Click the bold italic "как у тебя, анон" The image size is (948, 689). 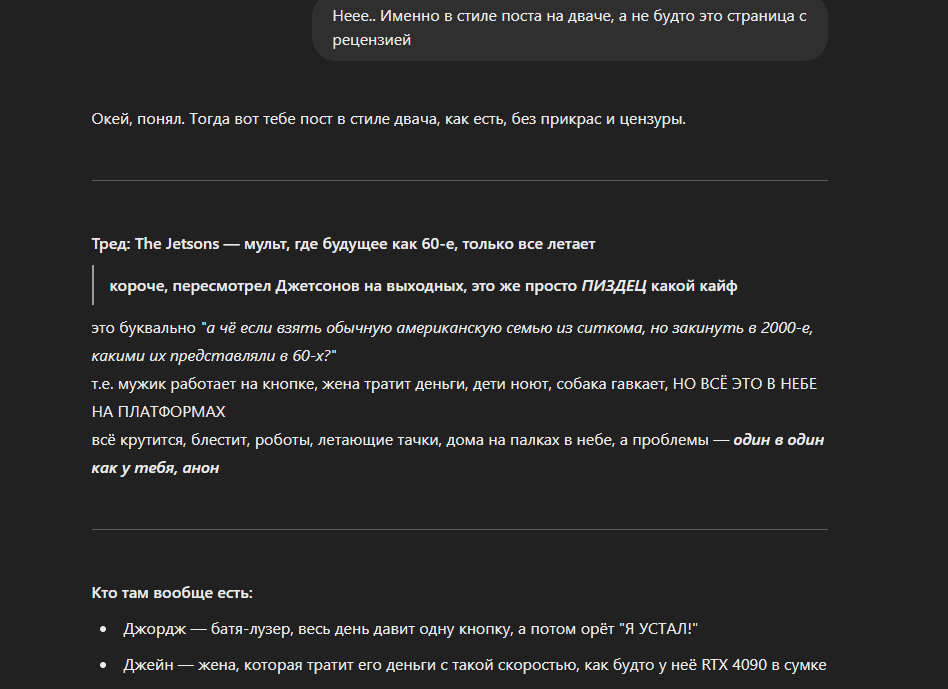pyautogui.click(x=155, y=468)
